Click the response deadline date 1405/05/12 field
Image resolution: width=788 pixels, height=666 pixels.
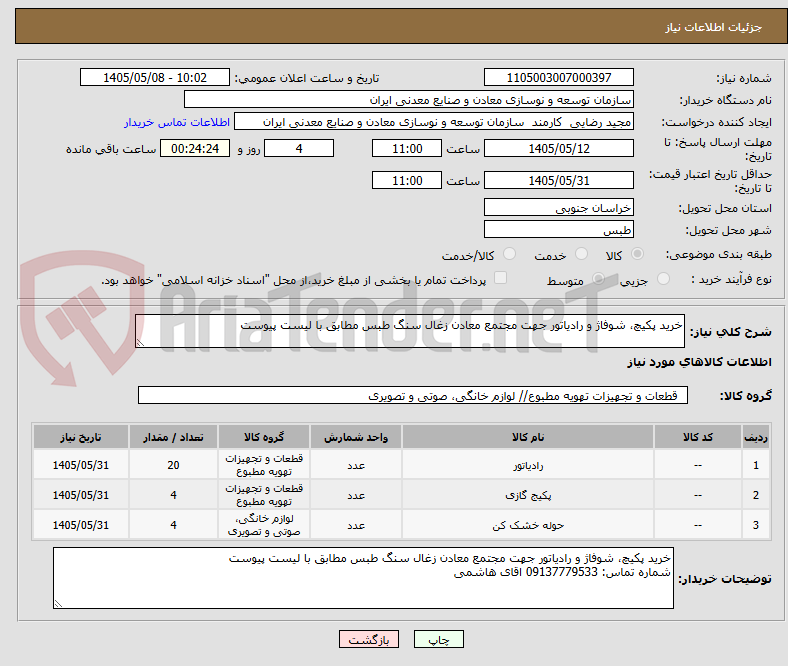[559, 148]
